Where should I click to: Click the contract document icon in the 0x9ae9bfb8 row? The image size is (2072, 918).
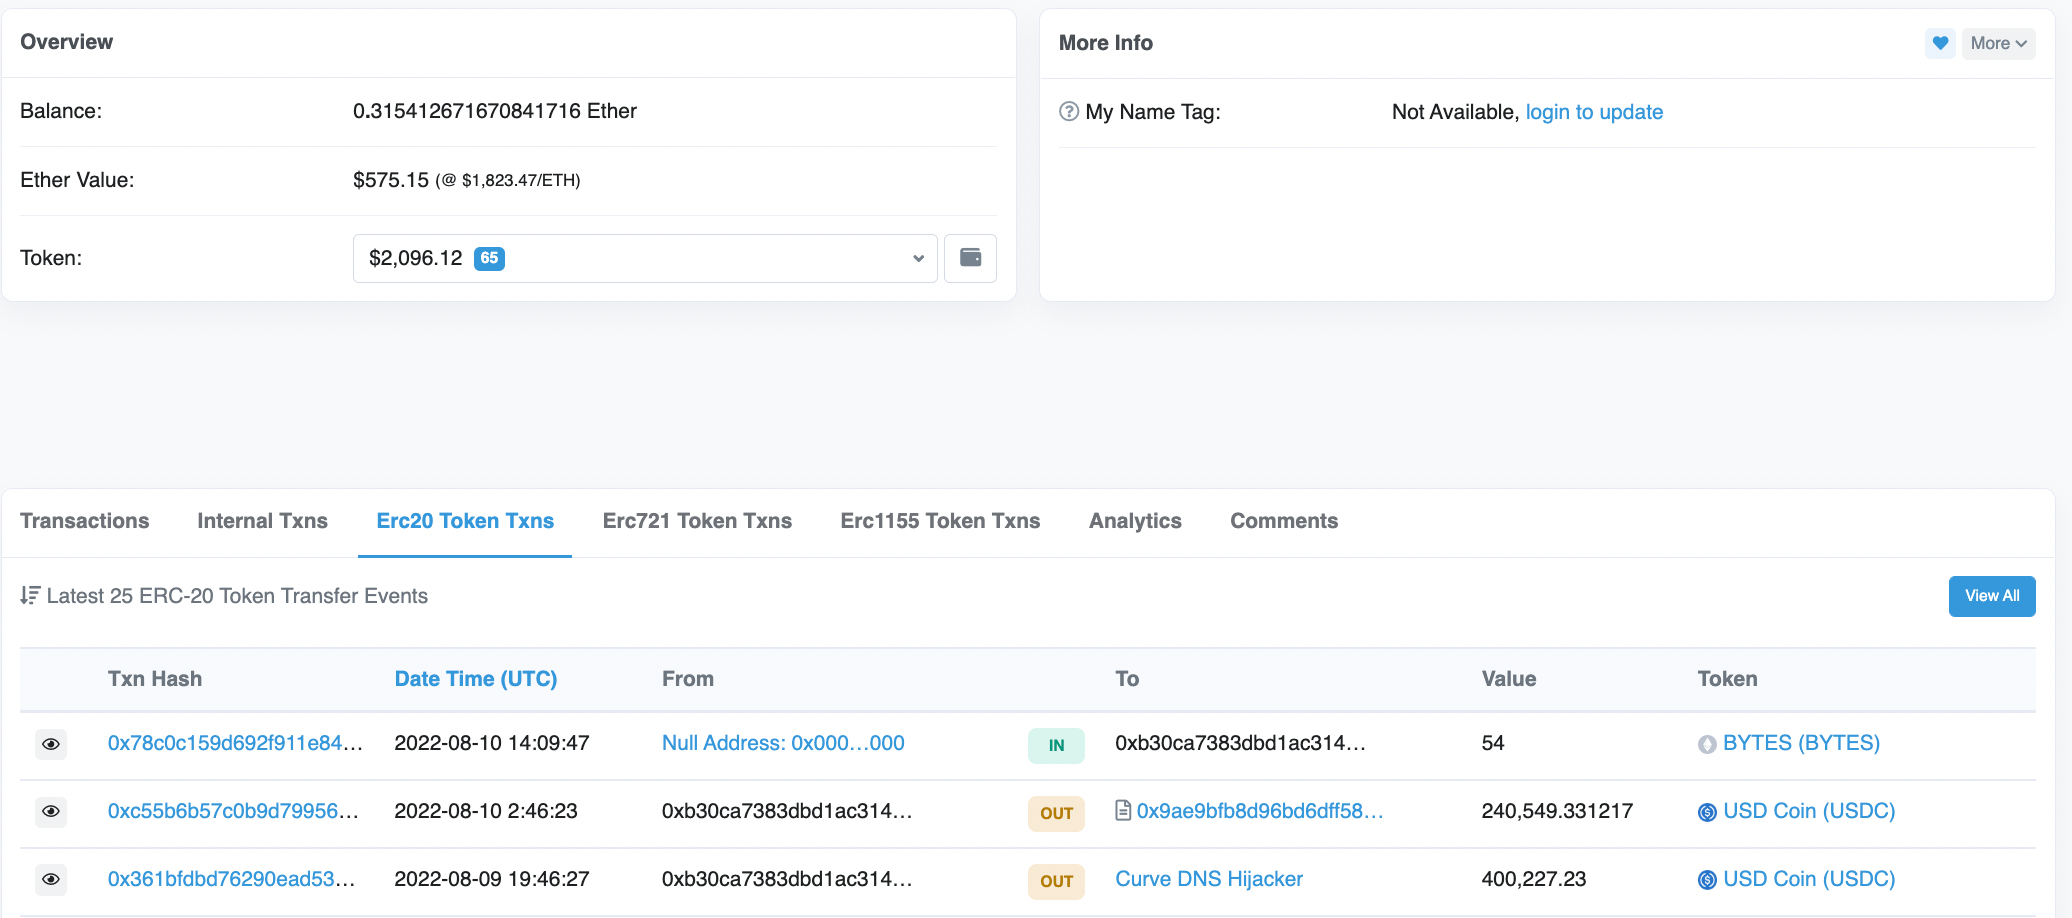(x=1123, y=811)
